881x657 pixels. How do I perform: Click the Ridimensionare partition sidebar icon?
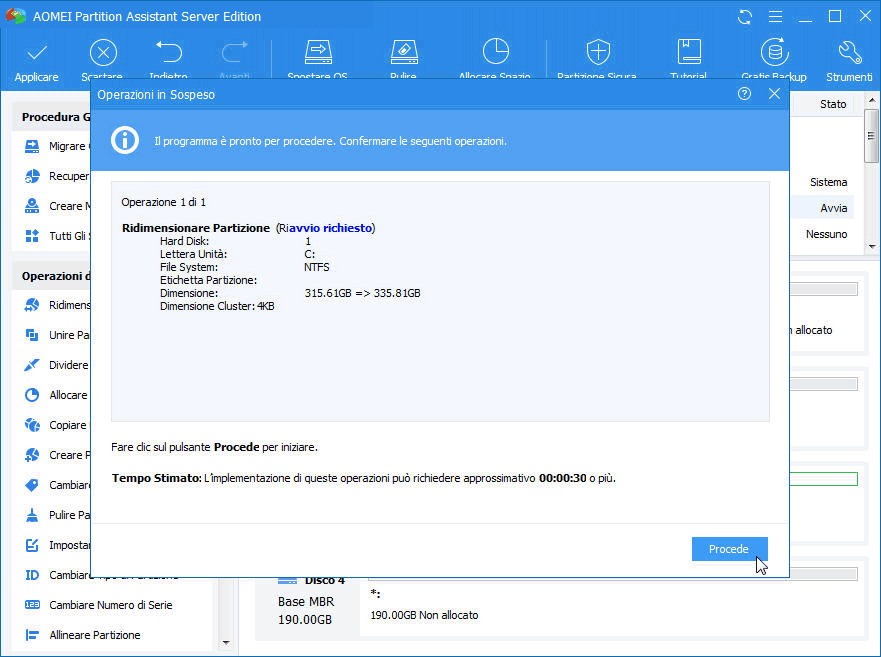(32, 305)
